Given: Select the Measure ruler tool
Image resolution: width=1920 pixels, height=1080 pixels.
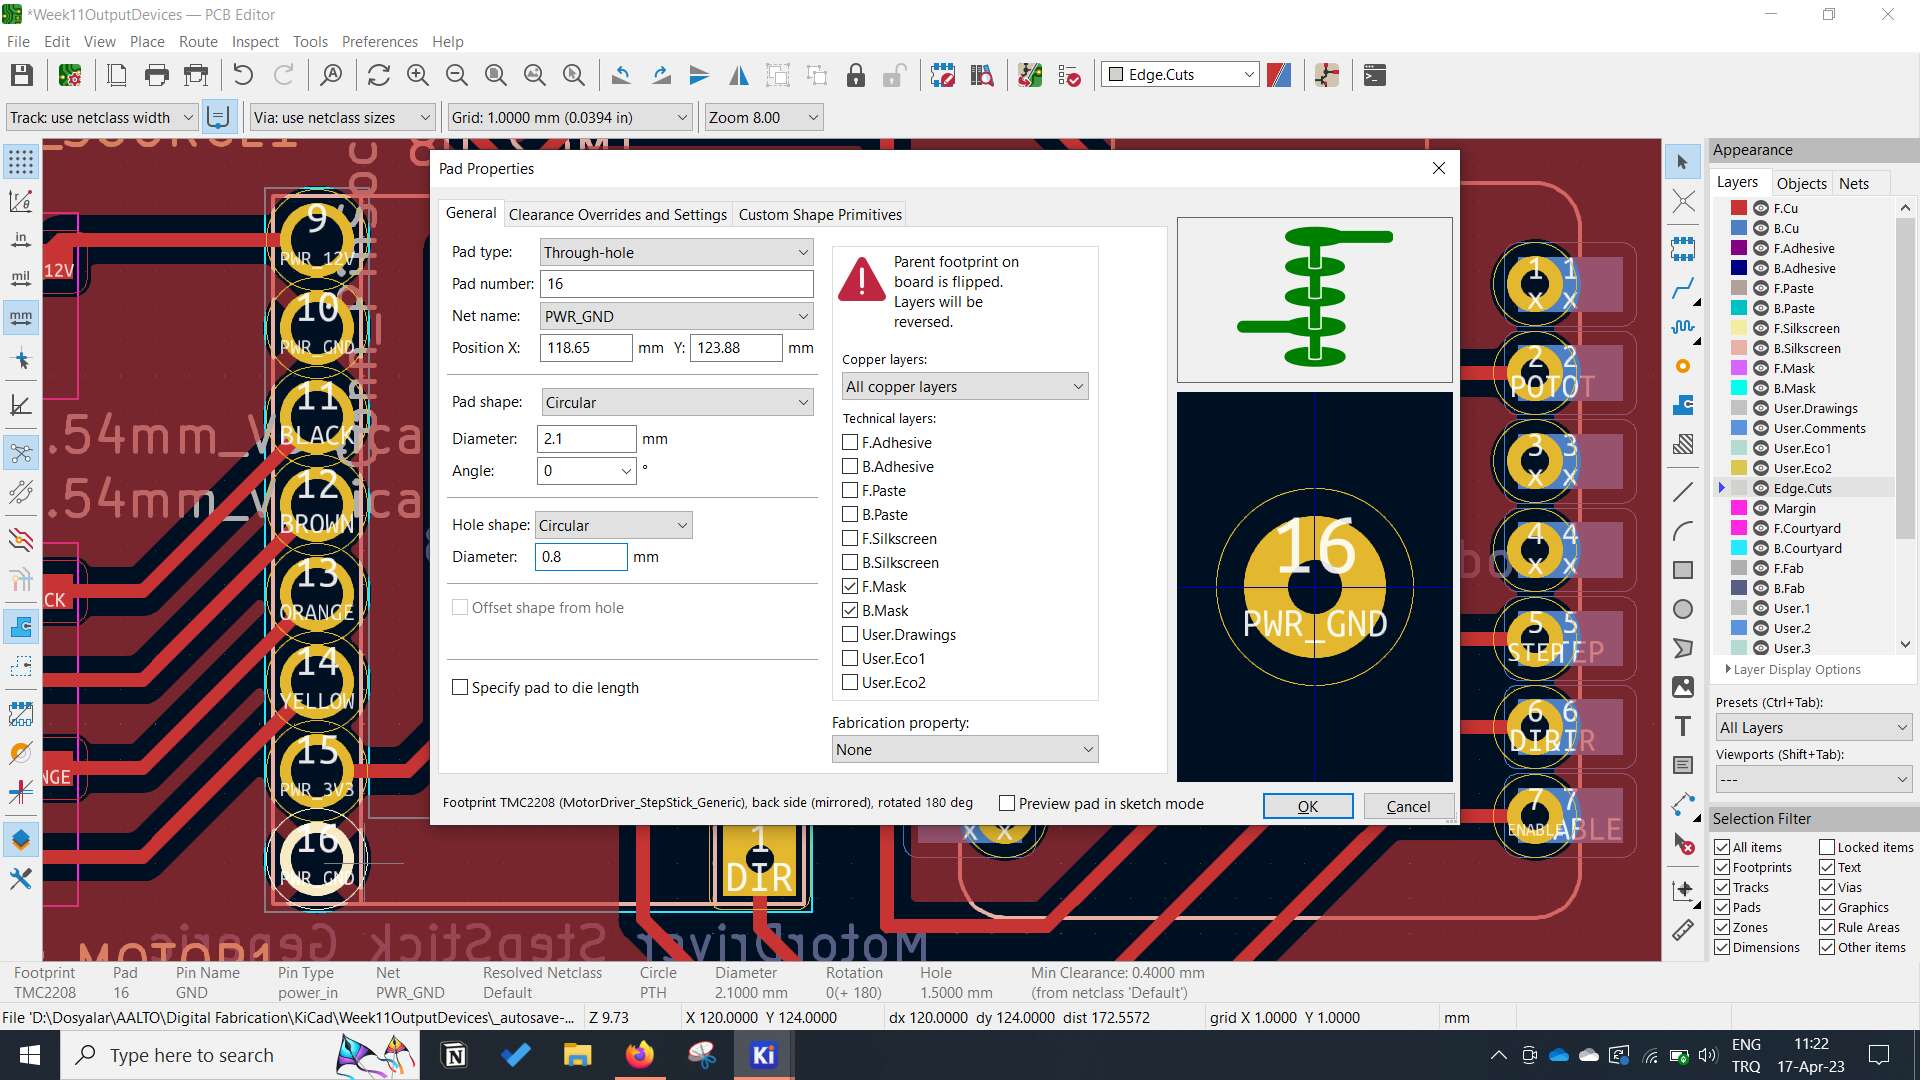Looking at the screenshot, I should 1683,930.
